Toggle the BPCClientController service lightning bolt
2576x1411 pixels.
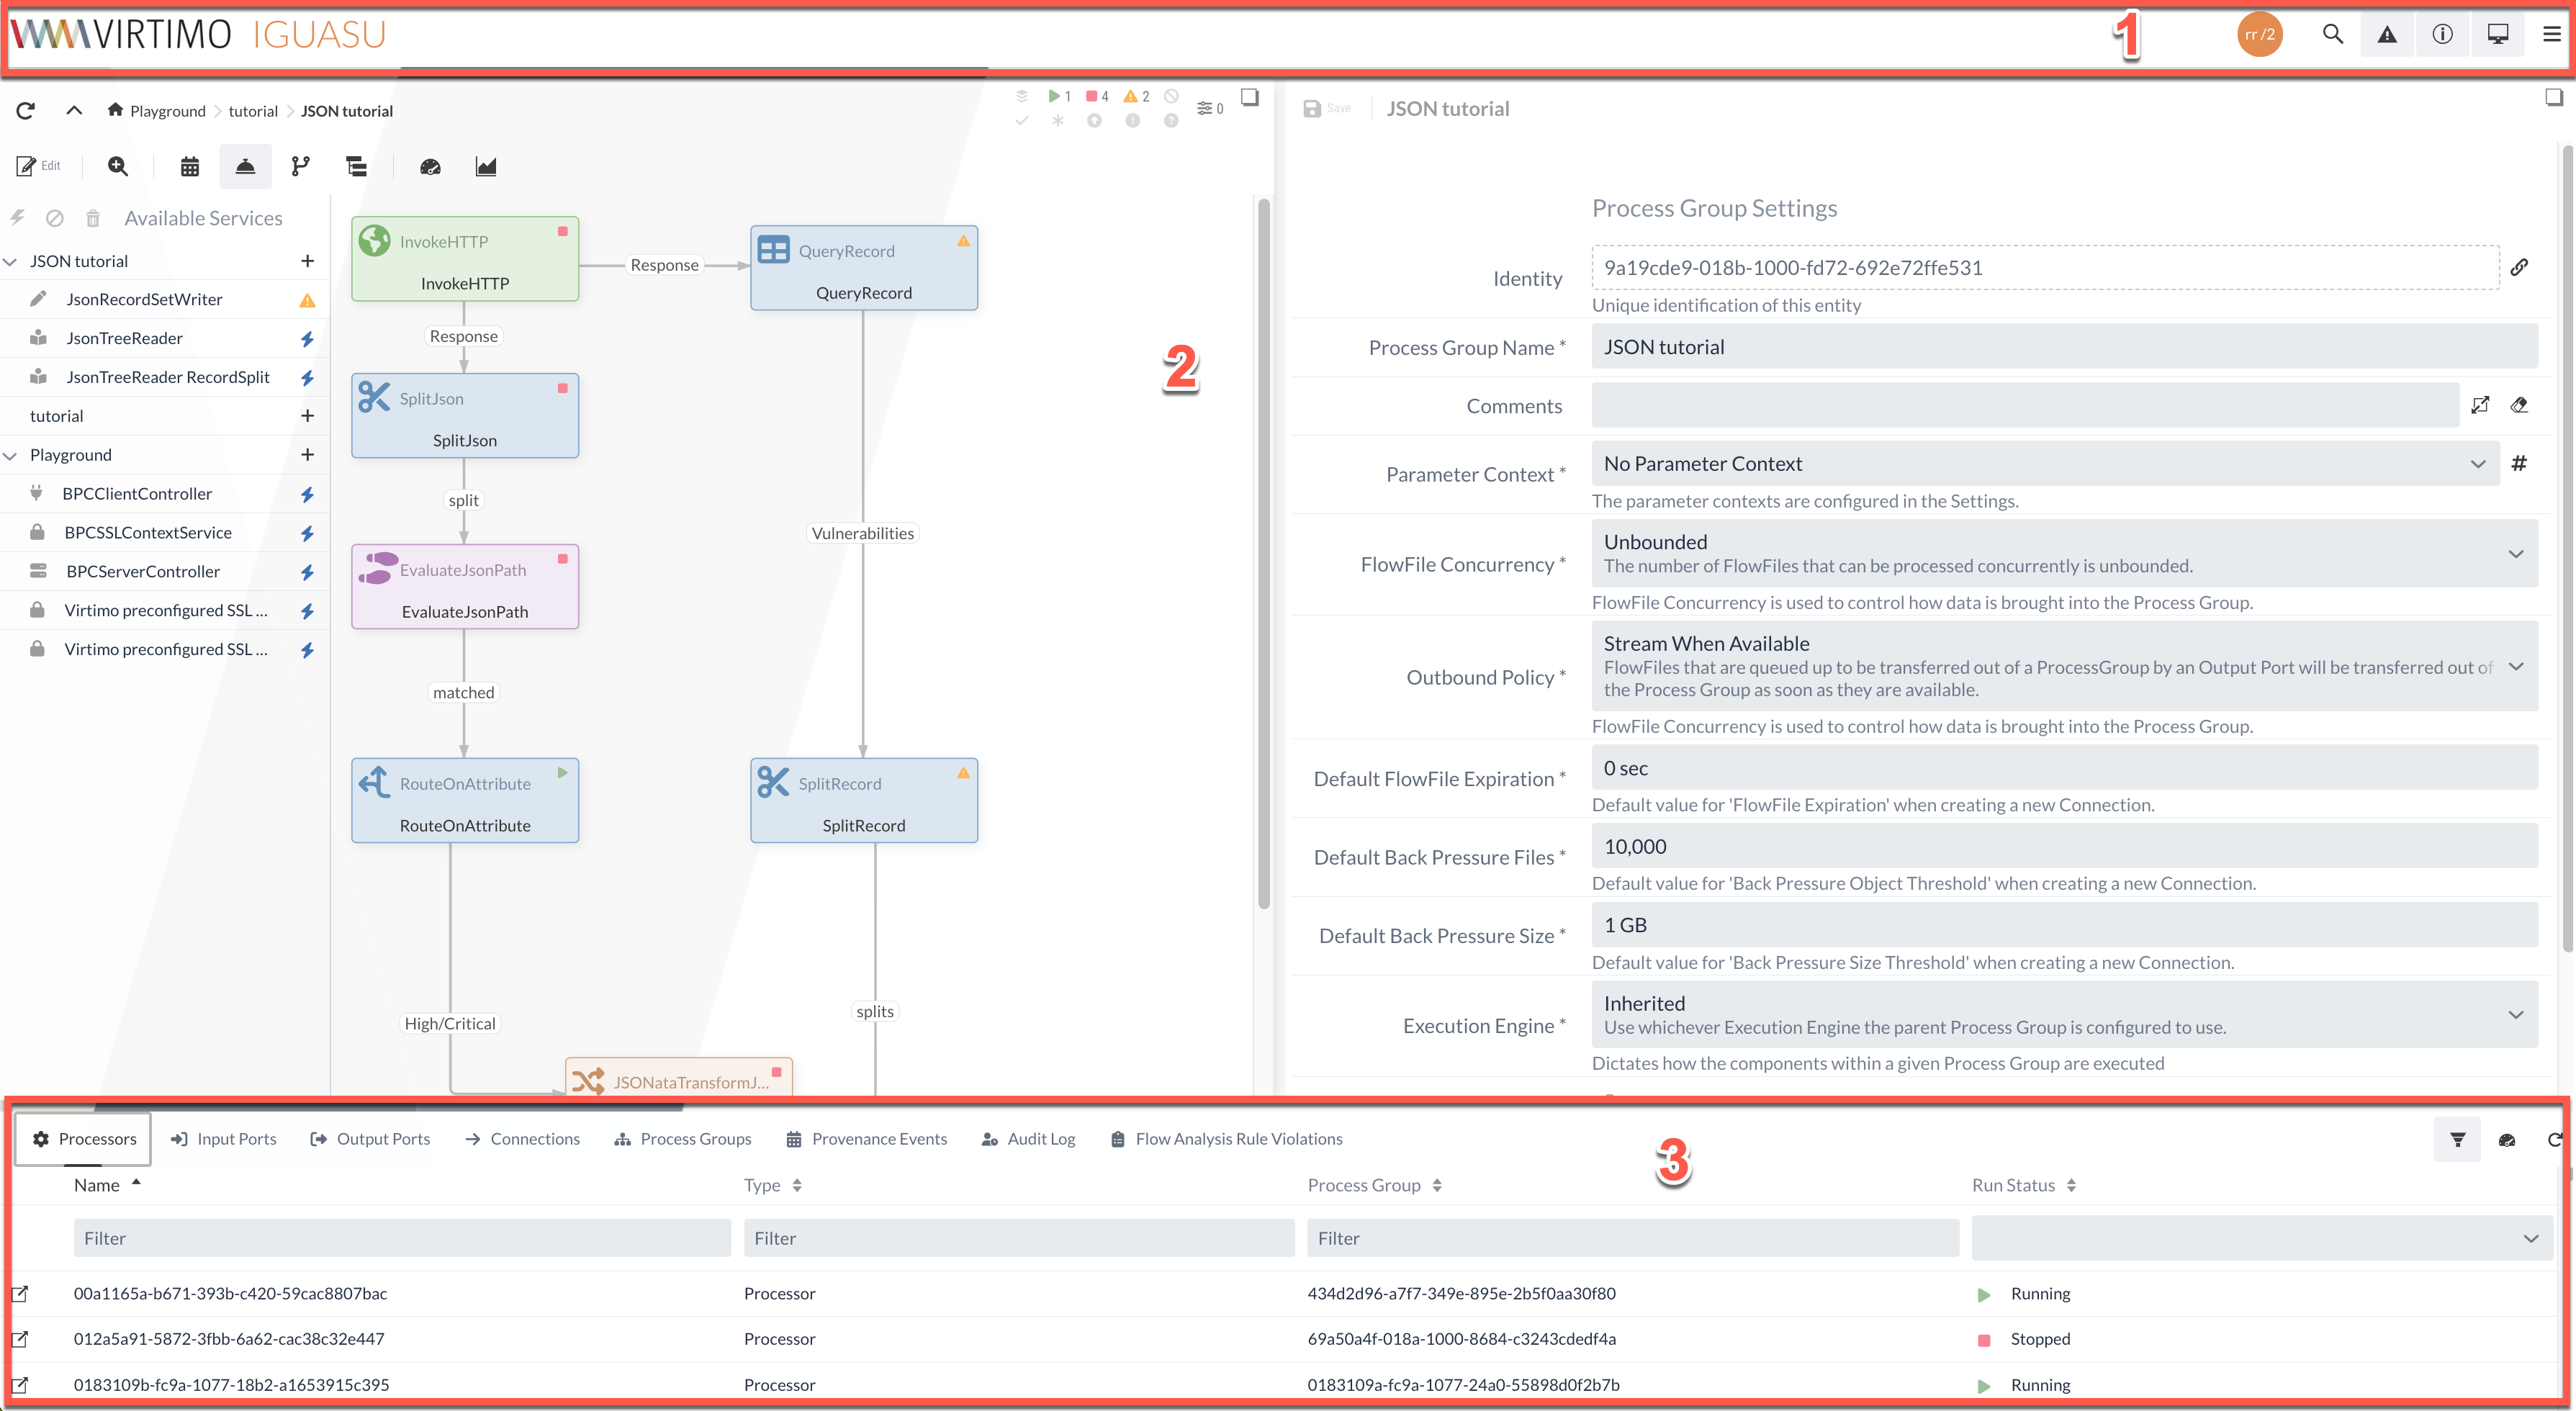click(x=307, y=494)
